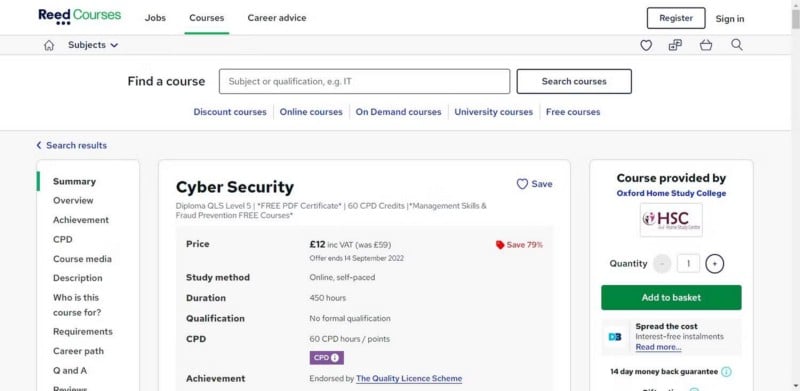Open Career advice in top navigation
The image size is (800, 391).
coord(277,18)
